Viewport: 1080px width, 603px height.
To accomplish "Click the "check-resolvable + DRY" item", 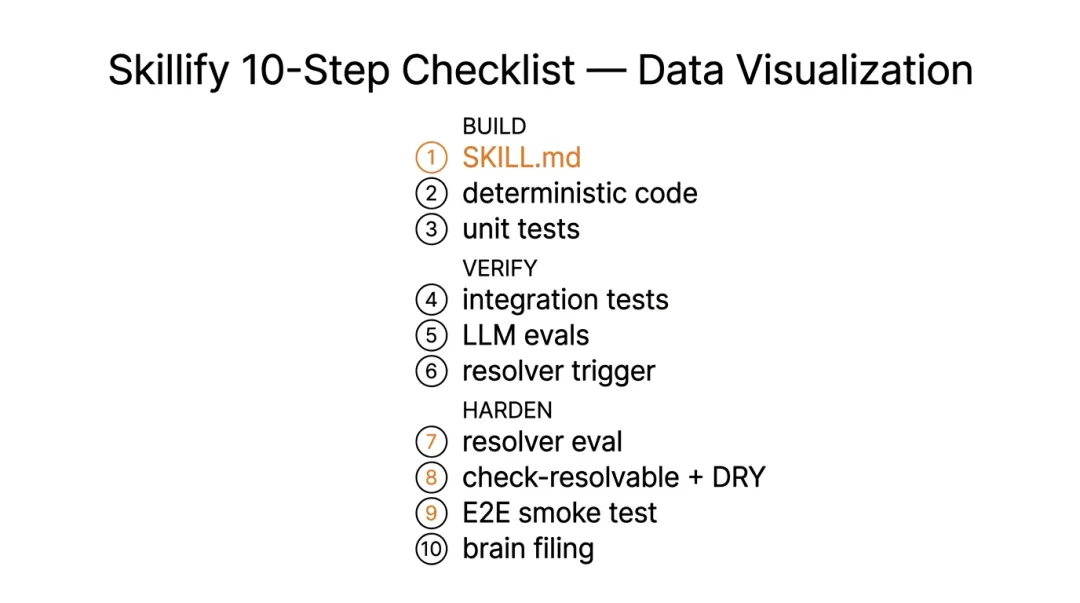I will (x=613, y=477).
